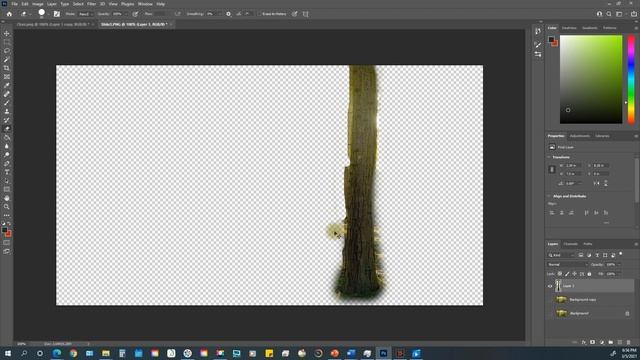640x360 pixels.
Task: Delete layer using trash icon
Action: tap(629, 342)
